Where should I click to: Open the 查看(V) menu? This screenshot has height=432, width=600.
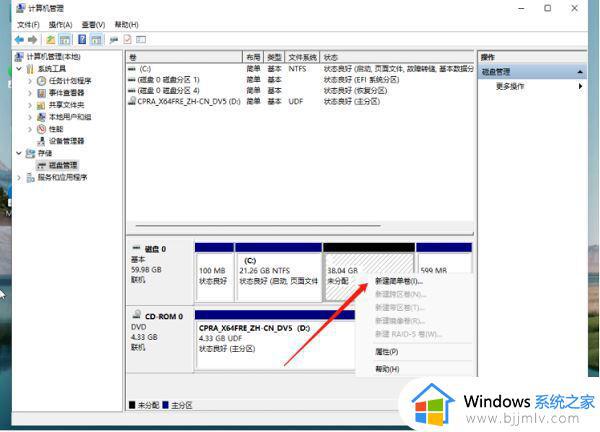[93, 24]
